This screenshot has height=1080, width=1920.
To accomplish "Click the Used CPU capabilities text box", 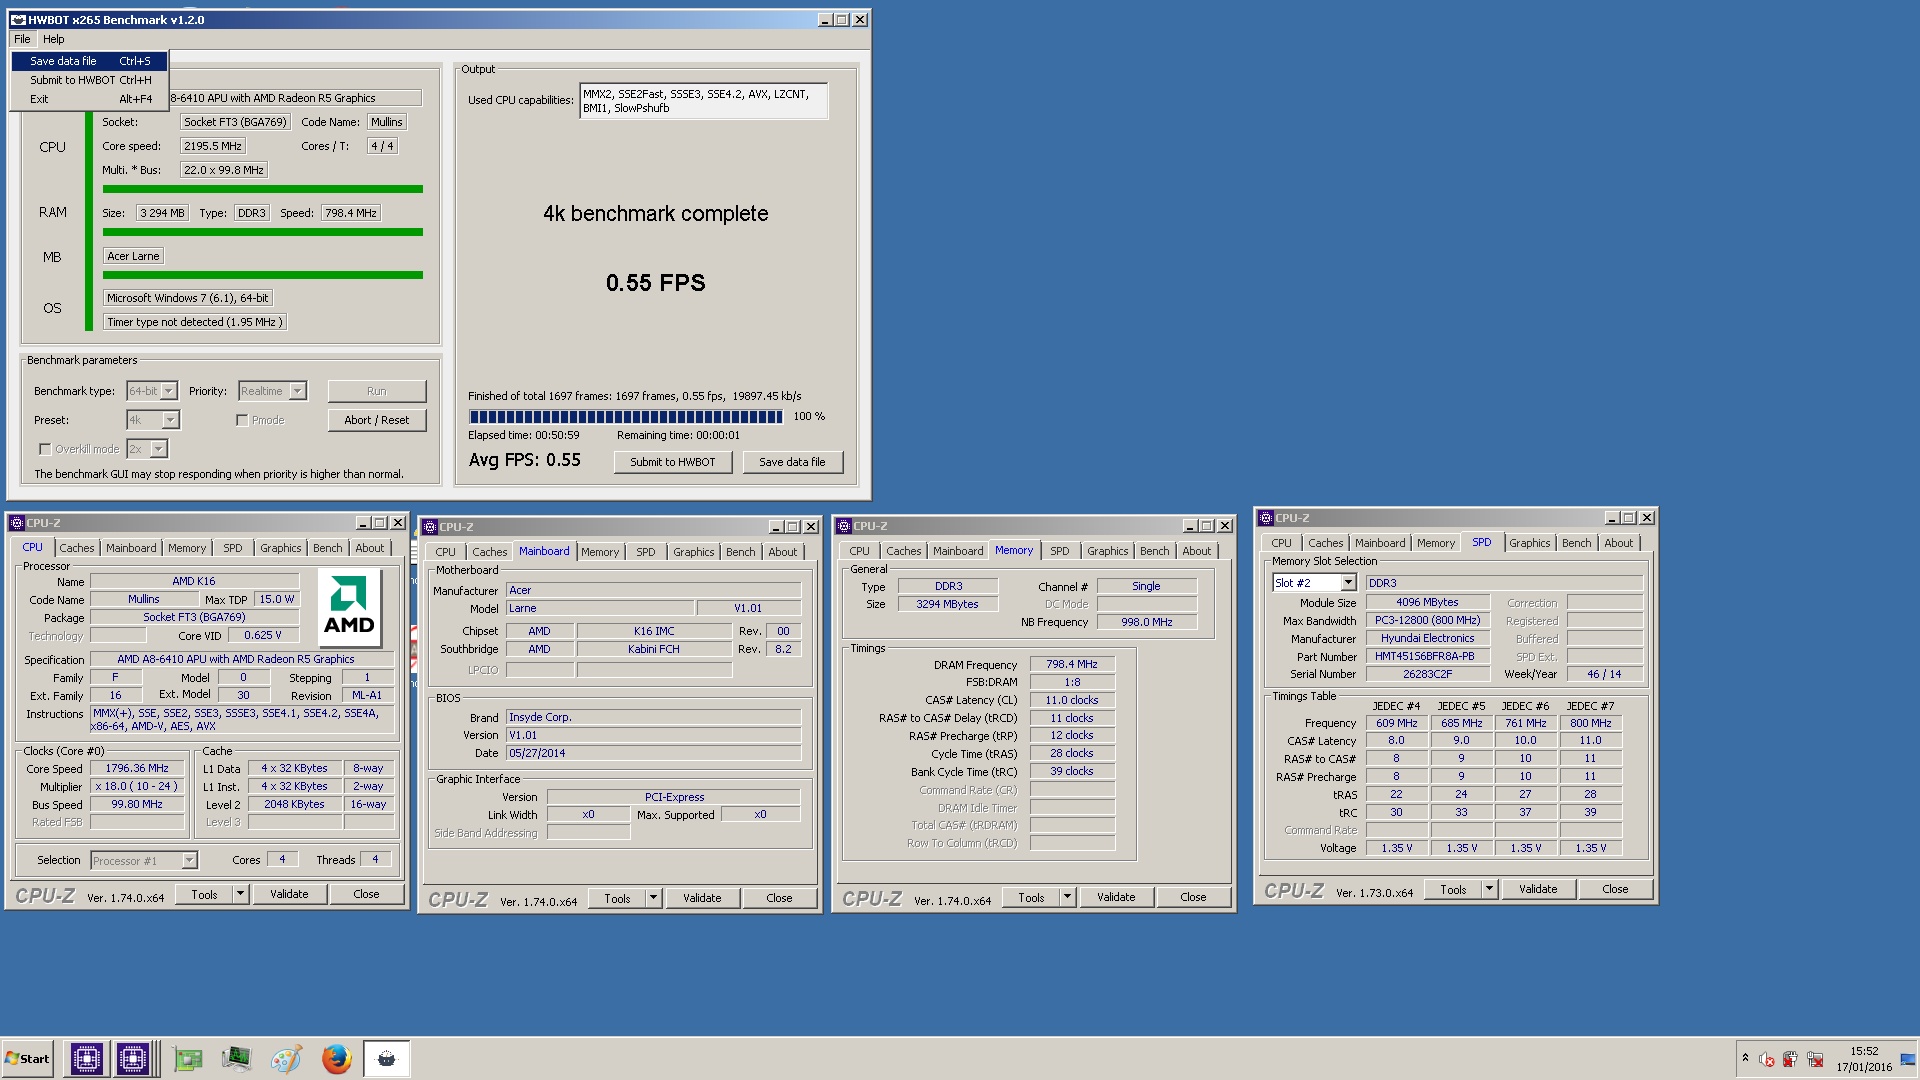I will tap(703, 101).
